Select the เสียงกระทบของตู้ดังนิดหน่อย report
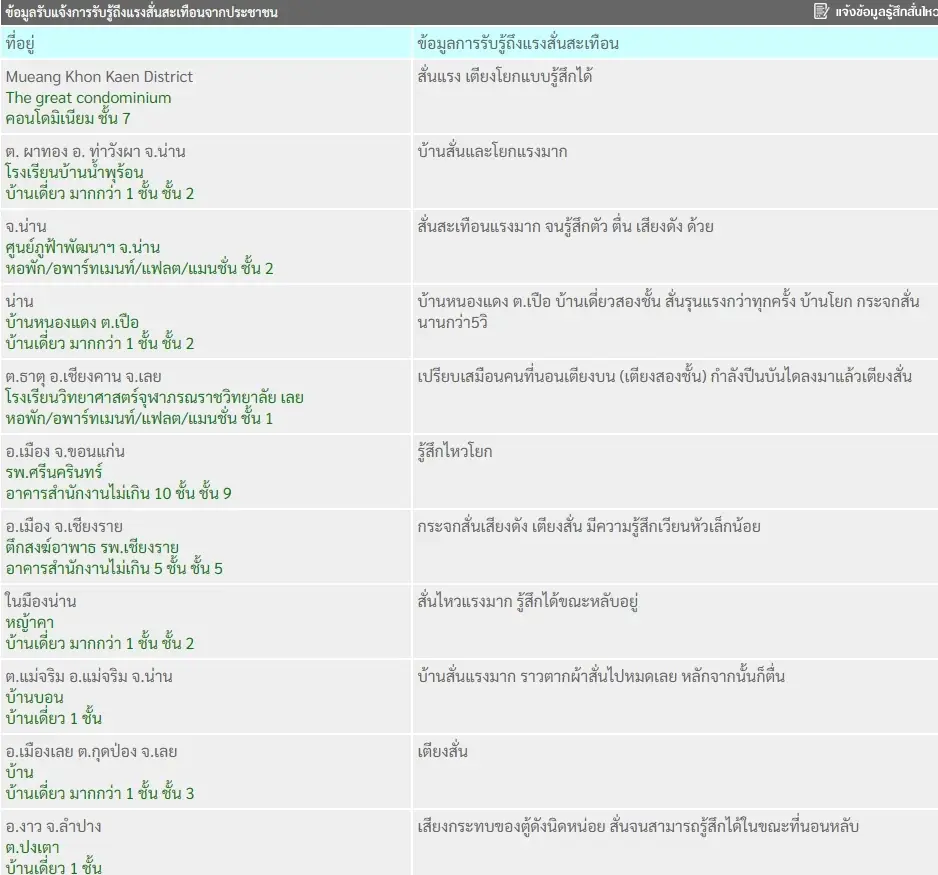 [x=638, y=827]
